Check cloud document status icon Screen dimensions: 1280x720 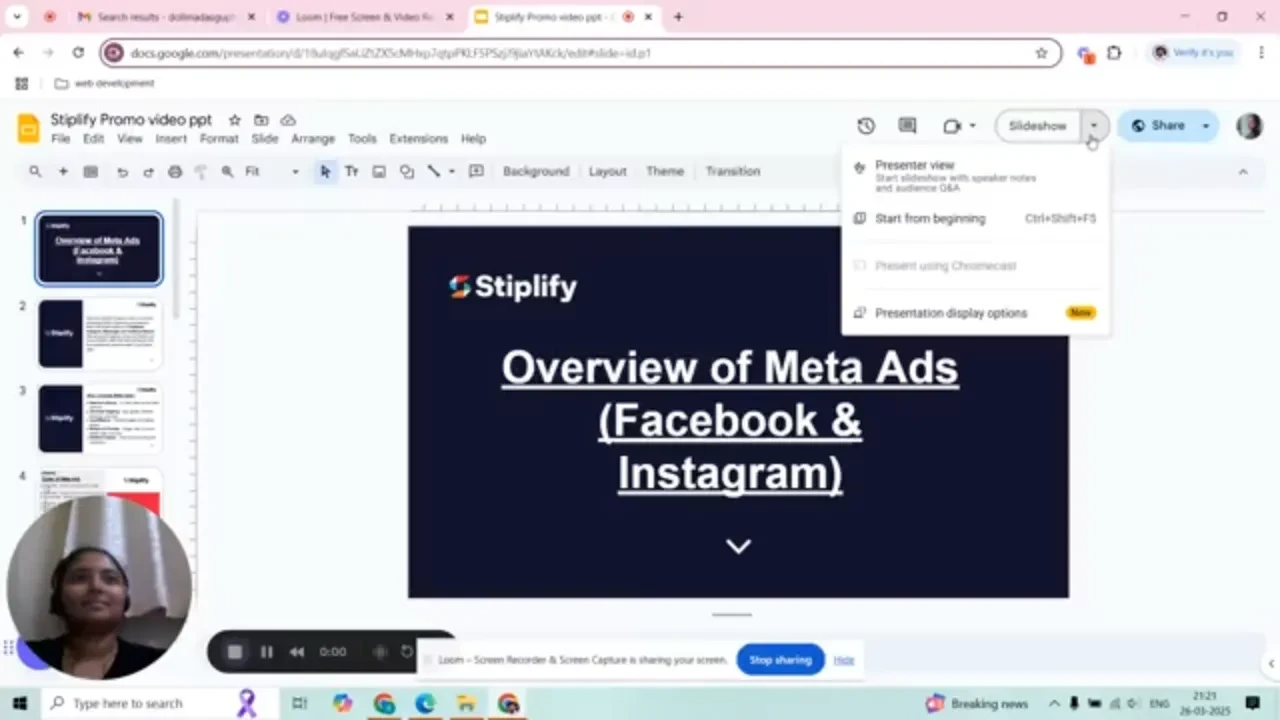pos(288,120)
